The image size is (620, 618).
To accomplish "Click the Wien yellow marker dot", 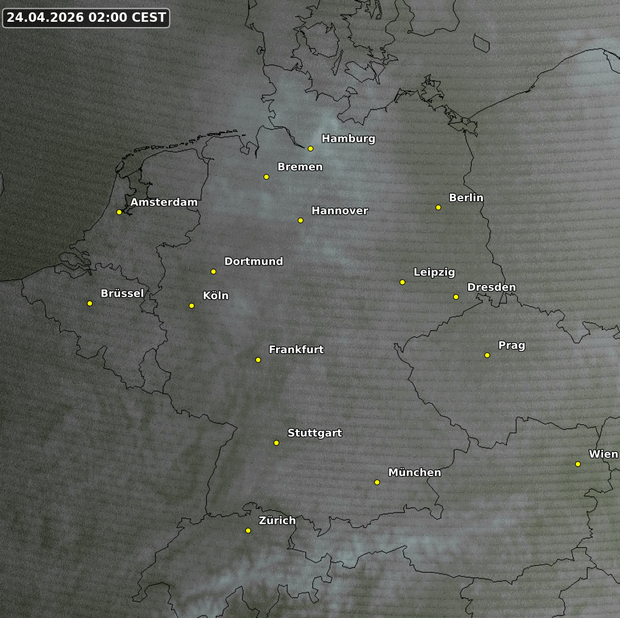I will (x=578, y=463).
